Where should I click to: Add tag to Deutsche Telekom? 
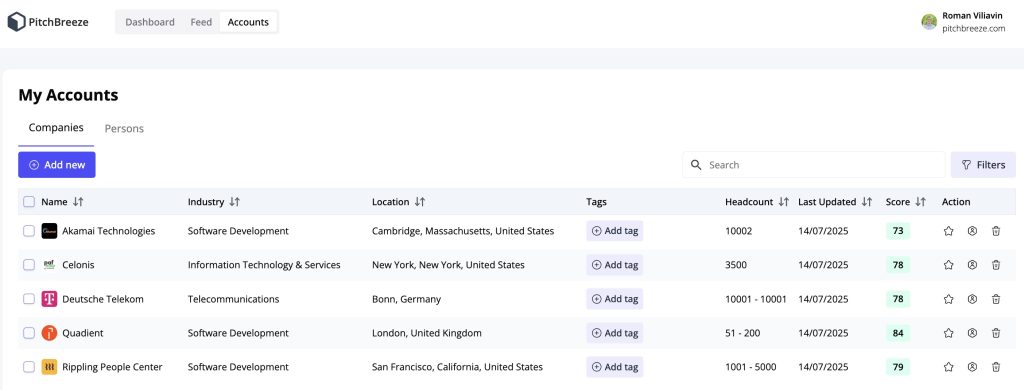tap(615, 299)
